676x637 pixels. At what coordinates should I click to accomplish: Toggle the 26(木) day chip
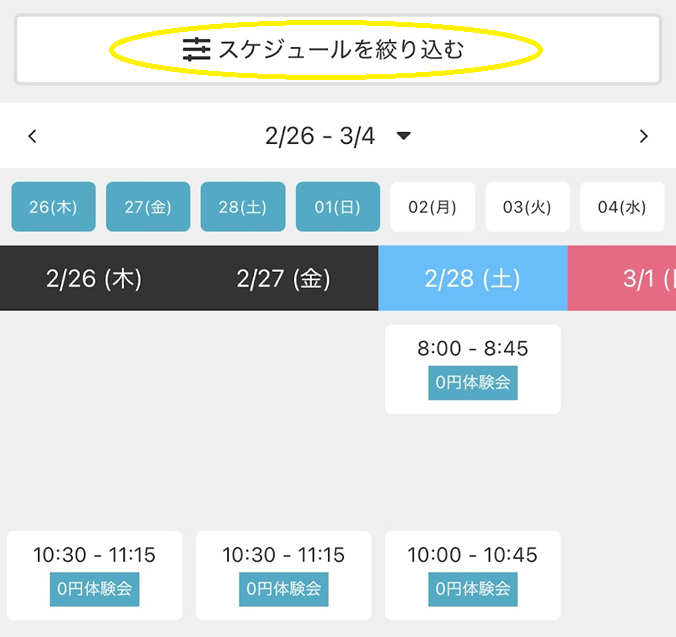click(x=53, y=207)
